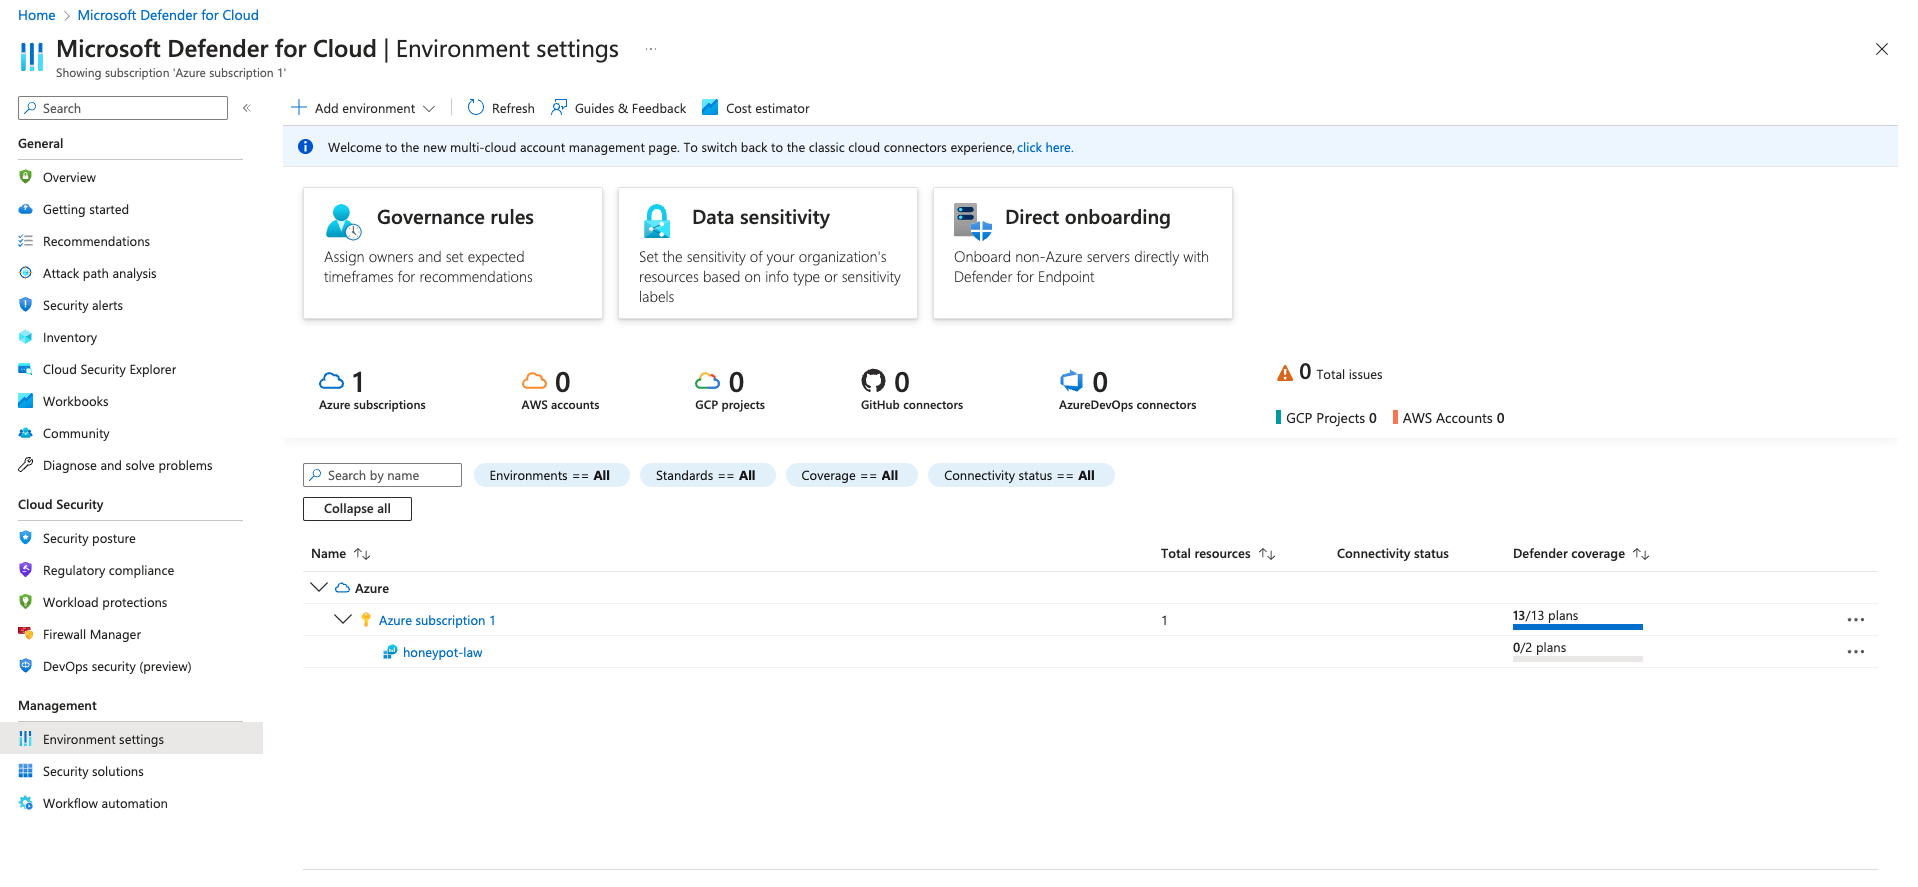Open the Azure subscription 1 link

pyautogui.click(x=437, y=620)
